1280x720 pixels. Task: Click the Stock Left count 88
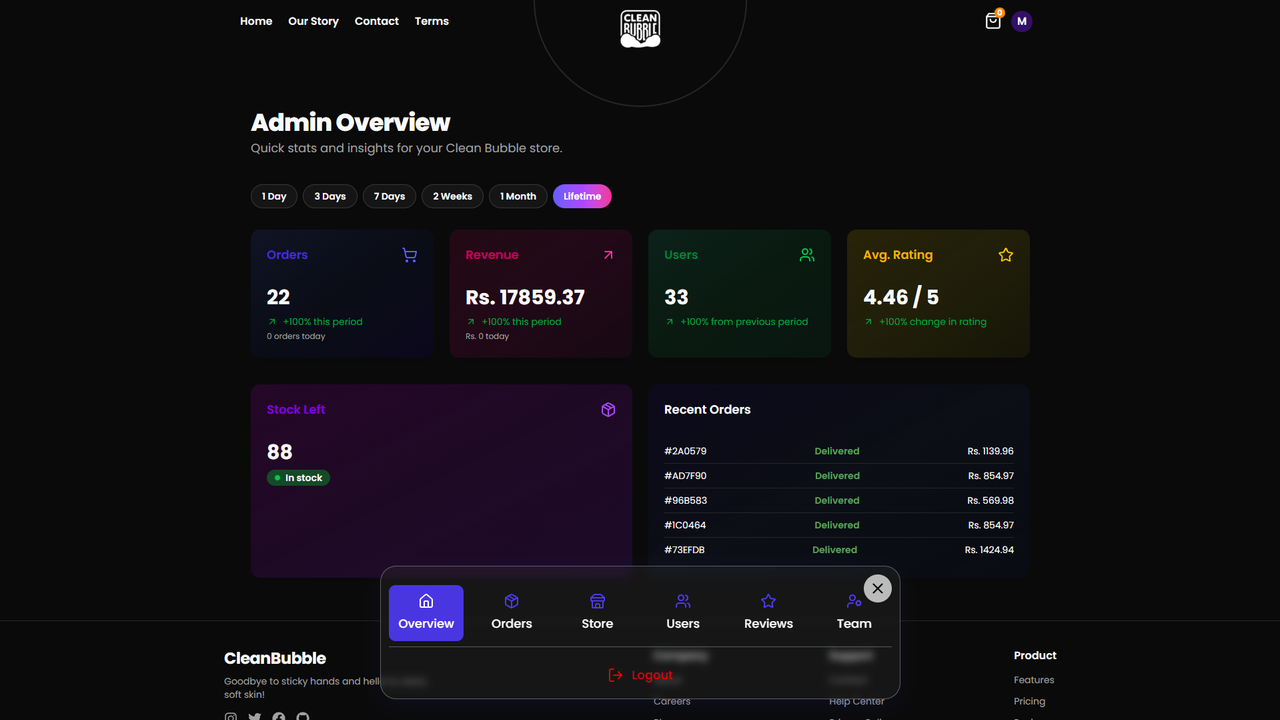pos(280,452)
